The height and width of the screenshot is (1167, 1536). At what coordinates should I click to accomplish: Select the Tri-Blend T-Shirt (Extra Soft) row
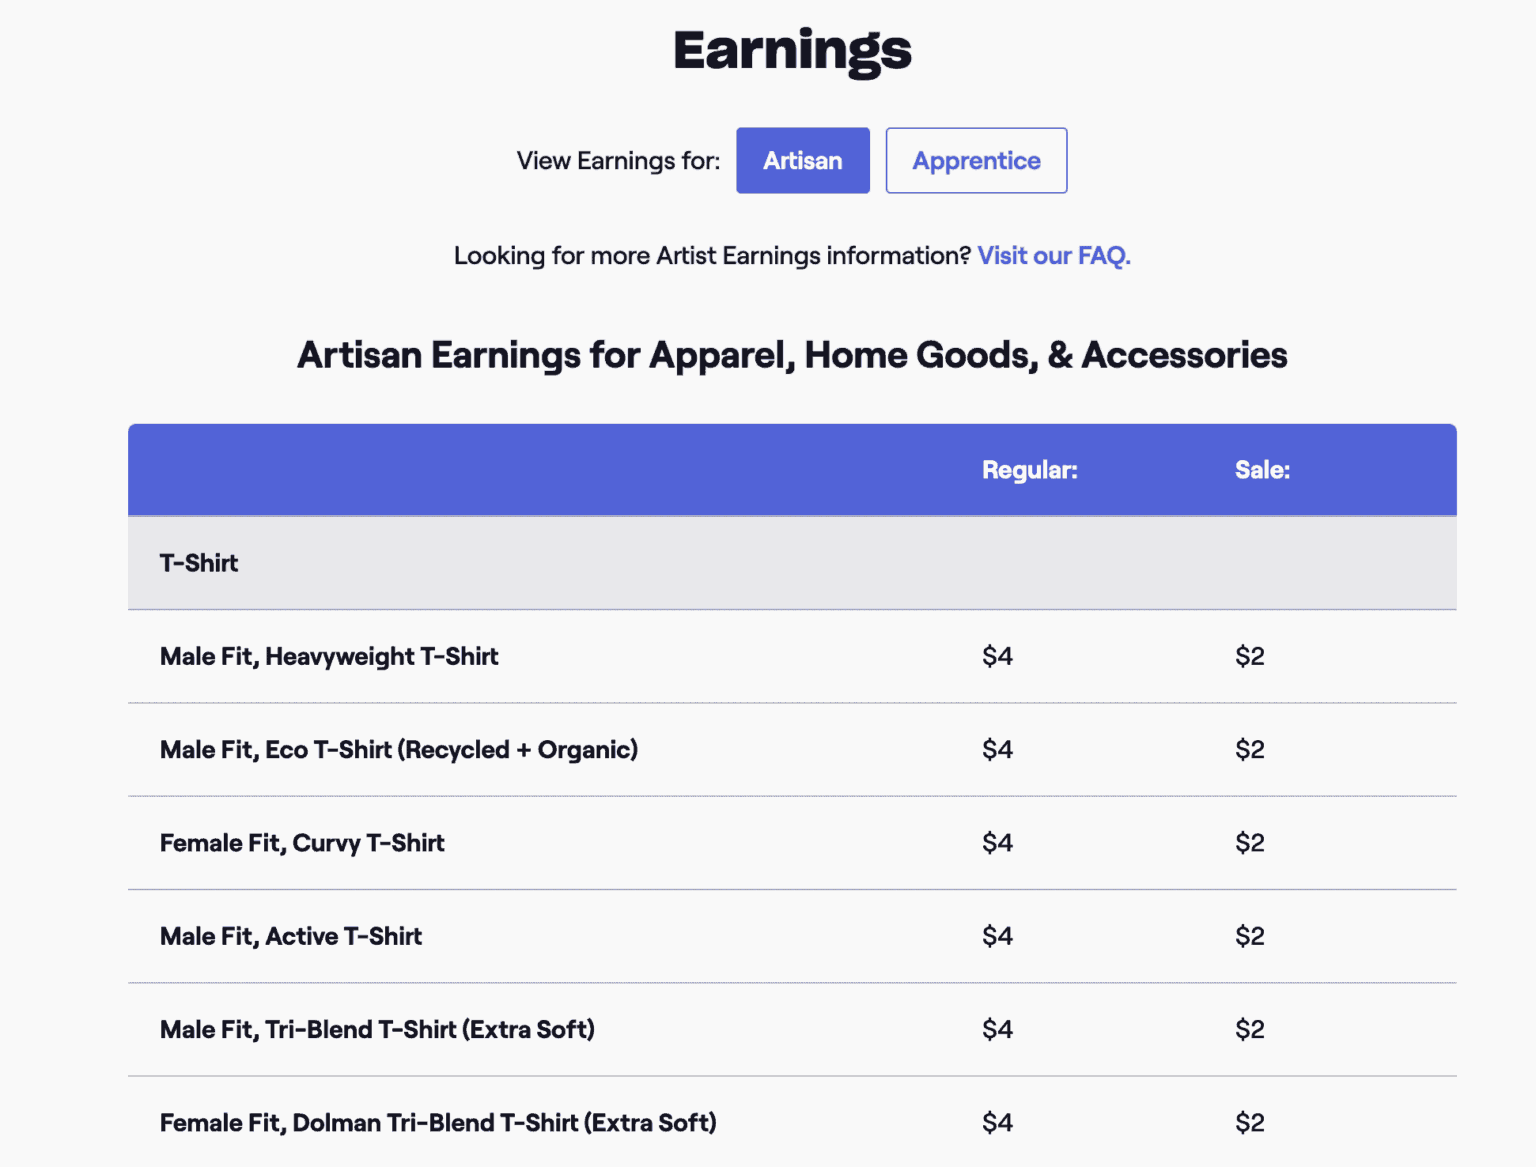377,1029
